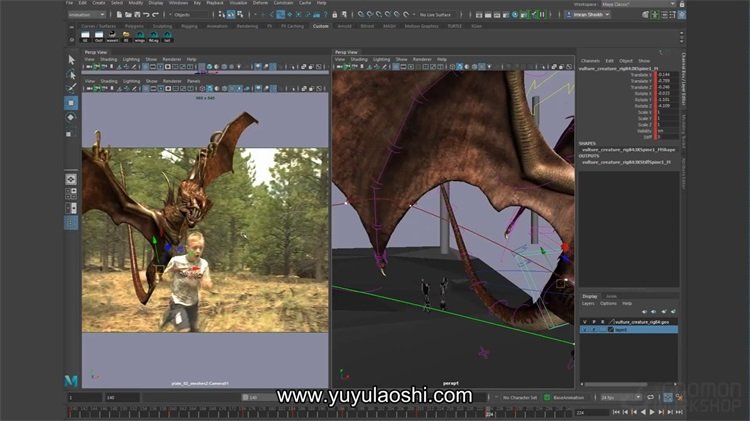Screen dimensions: 750x421
Task: Open the Imran Shaikh account dropdown
Action: click(x=588, y=15)
